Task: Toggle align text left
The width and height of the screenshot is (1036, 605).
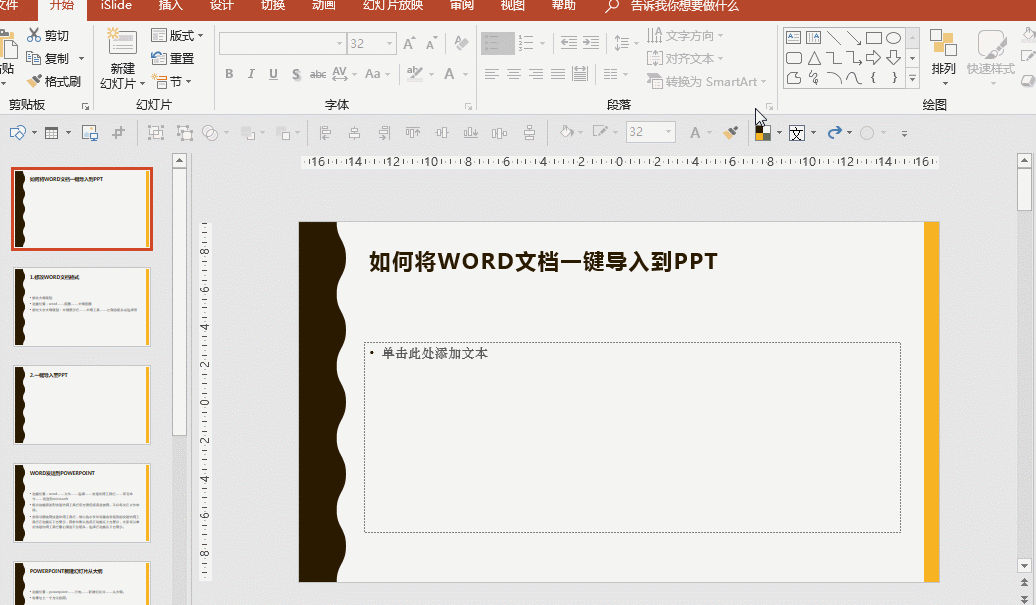Action: point(492,74)
